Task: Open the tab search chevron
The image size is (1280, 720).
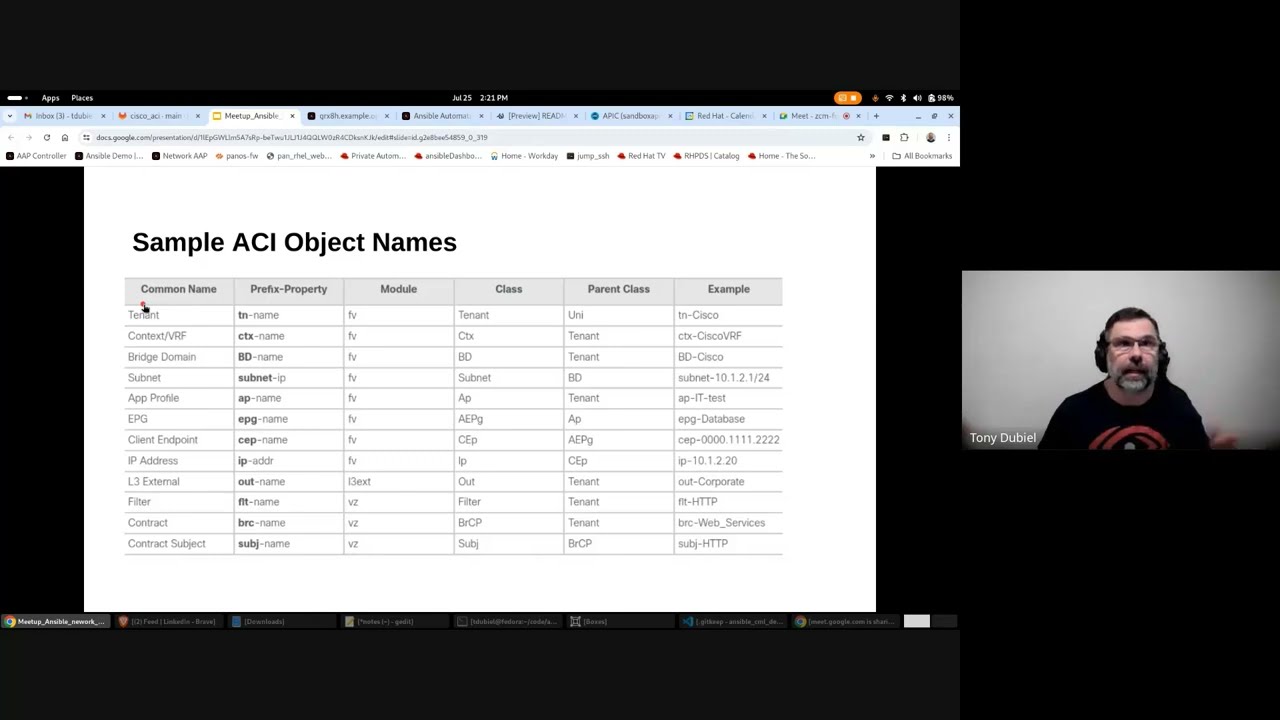Action: pos(10,116)
